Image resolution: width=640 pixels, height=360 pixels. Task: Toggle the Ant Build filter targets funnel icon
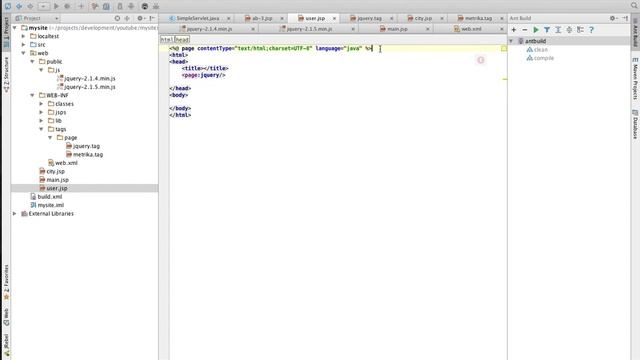pos(547,30)
